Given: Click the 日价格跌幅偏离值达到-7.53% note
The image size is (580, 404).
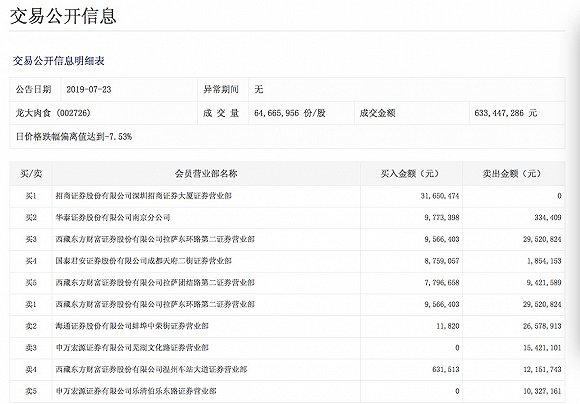Looking at the screenshot, I should 74,137.
